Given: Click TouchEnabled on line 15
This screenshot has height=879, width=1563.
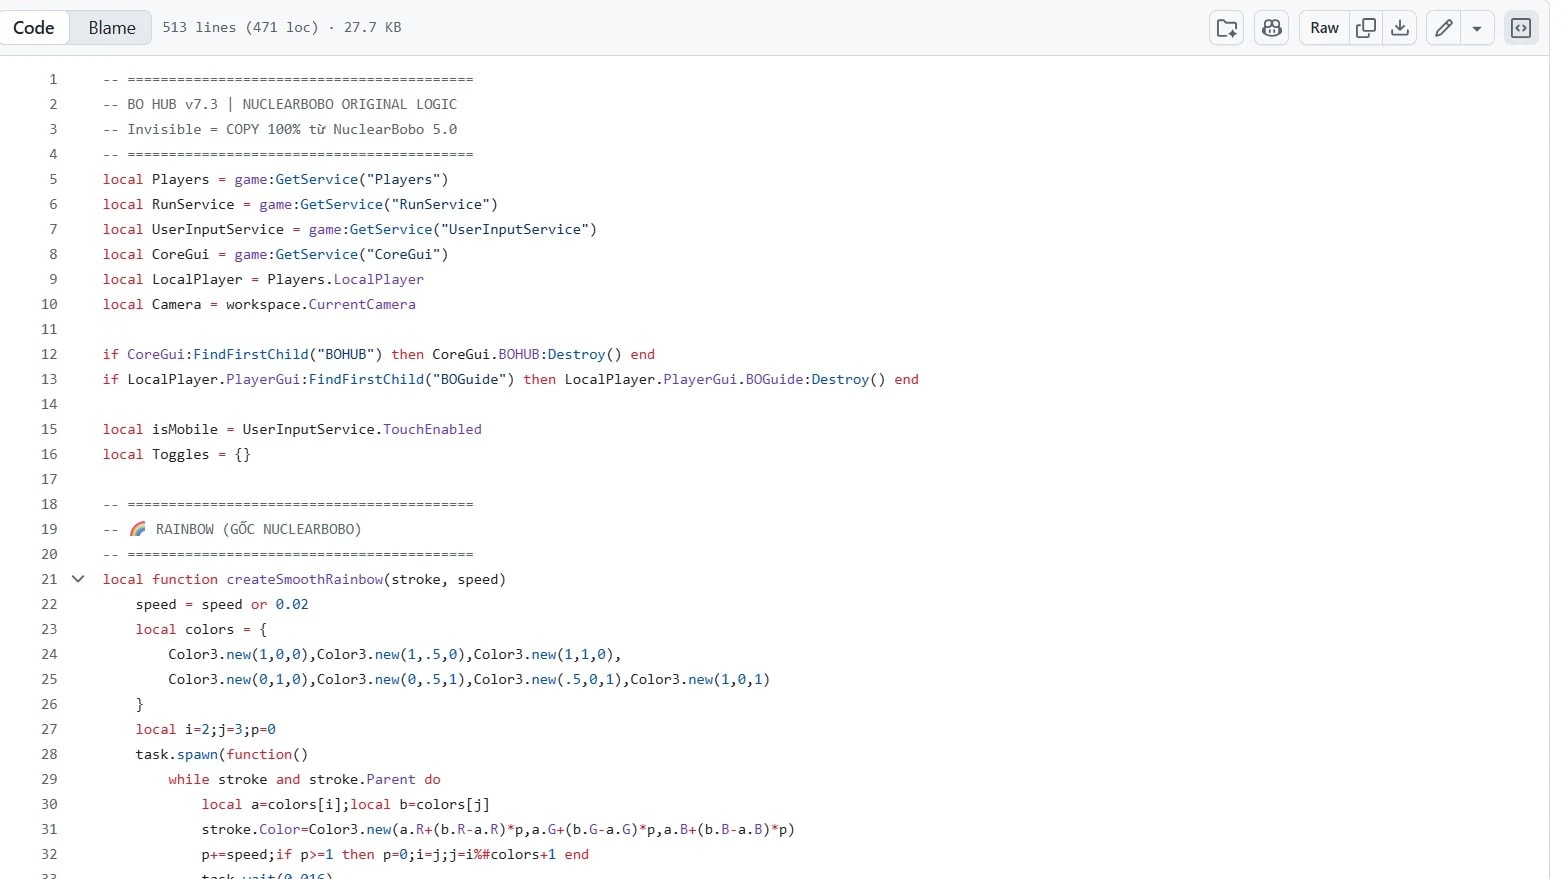Looking at the screenshot, I should click(x=432, y=429).
